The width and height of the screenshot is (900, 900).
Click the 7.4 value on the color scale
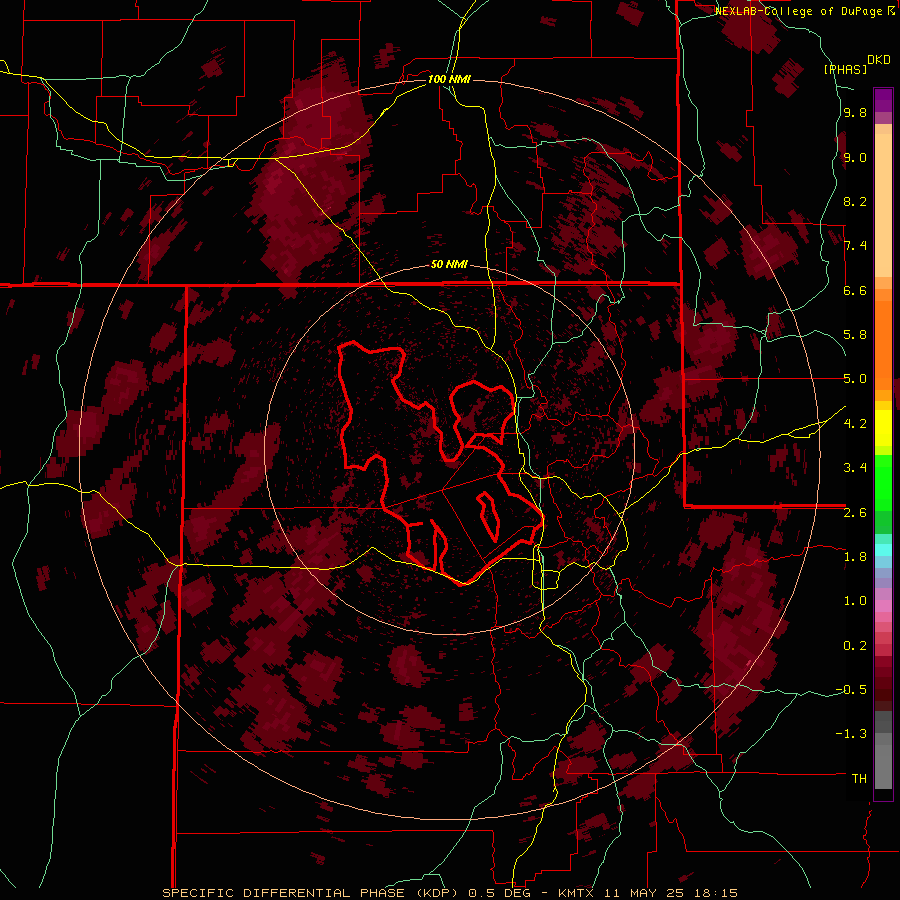coord(855,246)
